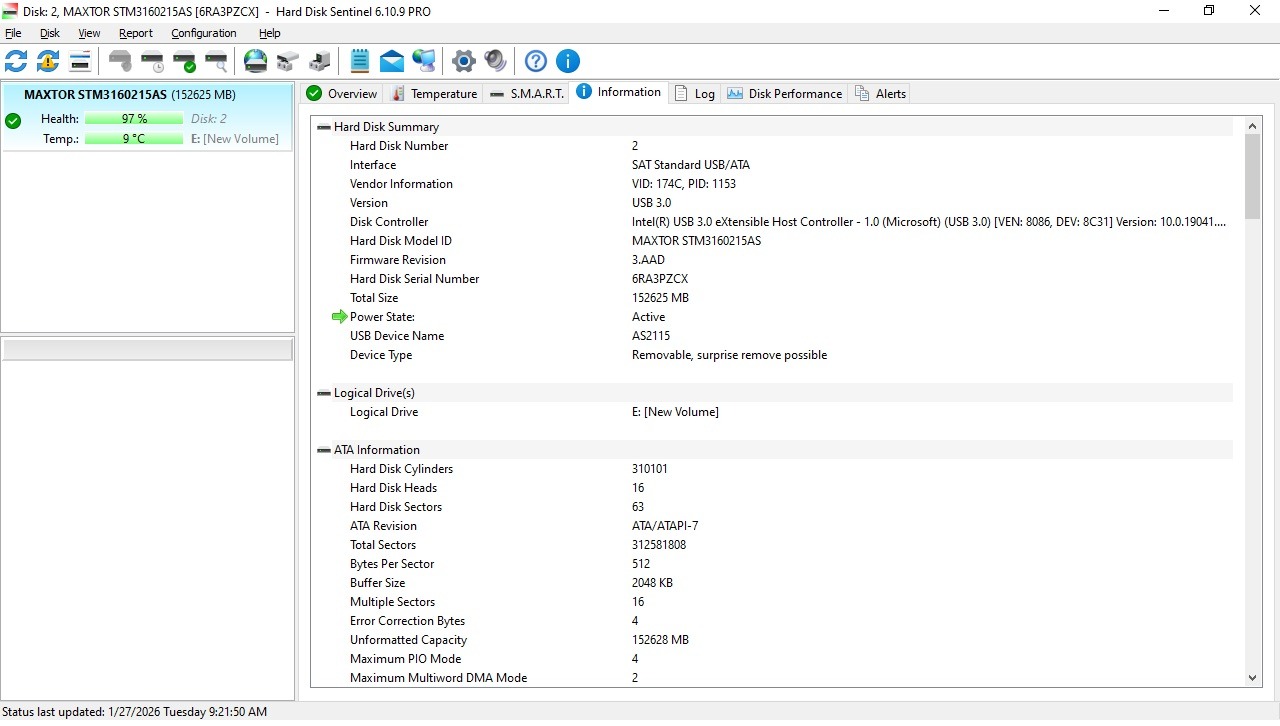
Task: Click the disk icon with magnifying glass
Action: coord(216,62)
